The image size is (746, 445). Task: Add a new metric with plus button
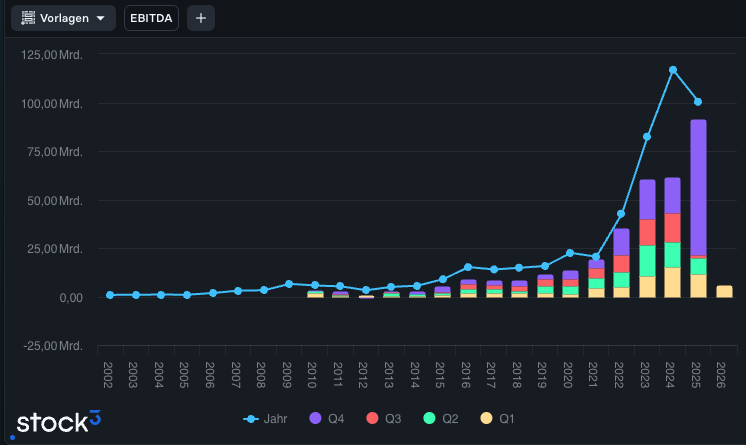(x=201, y=18)
